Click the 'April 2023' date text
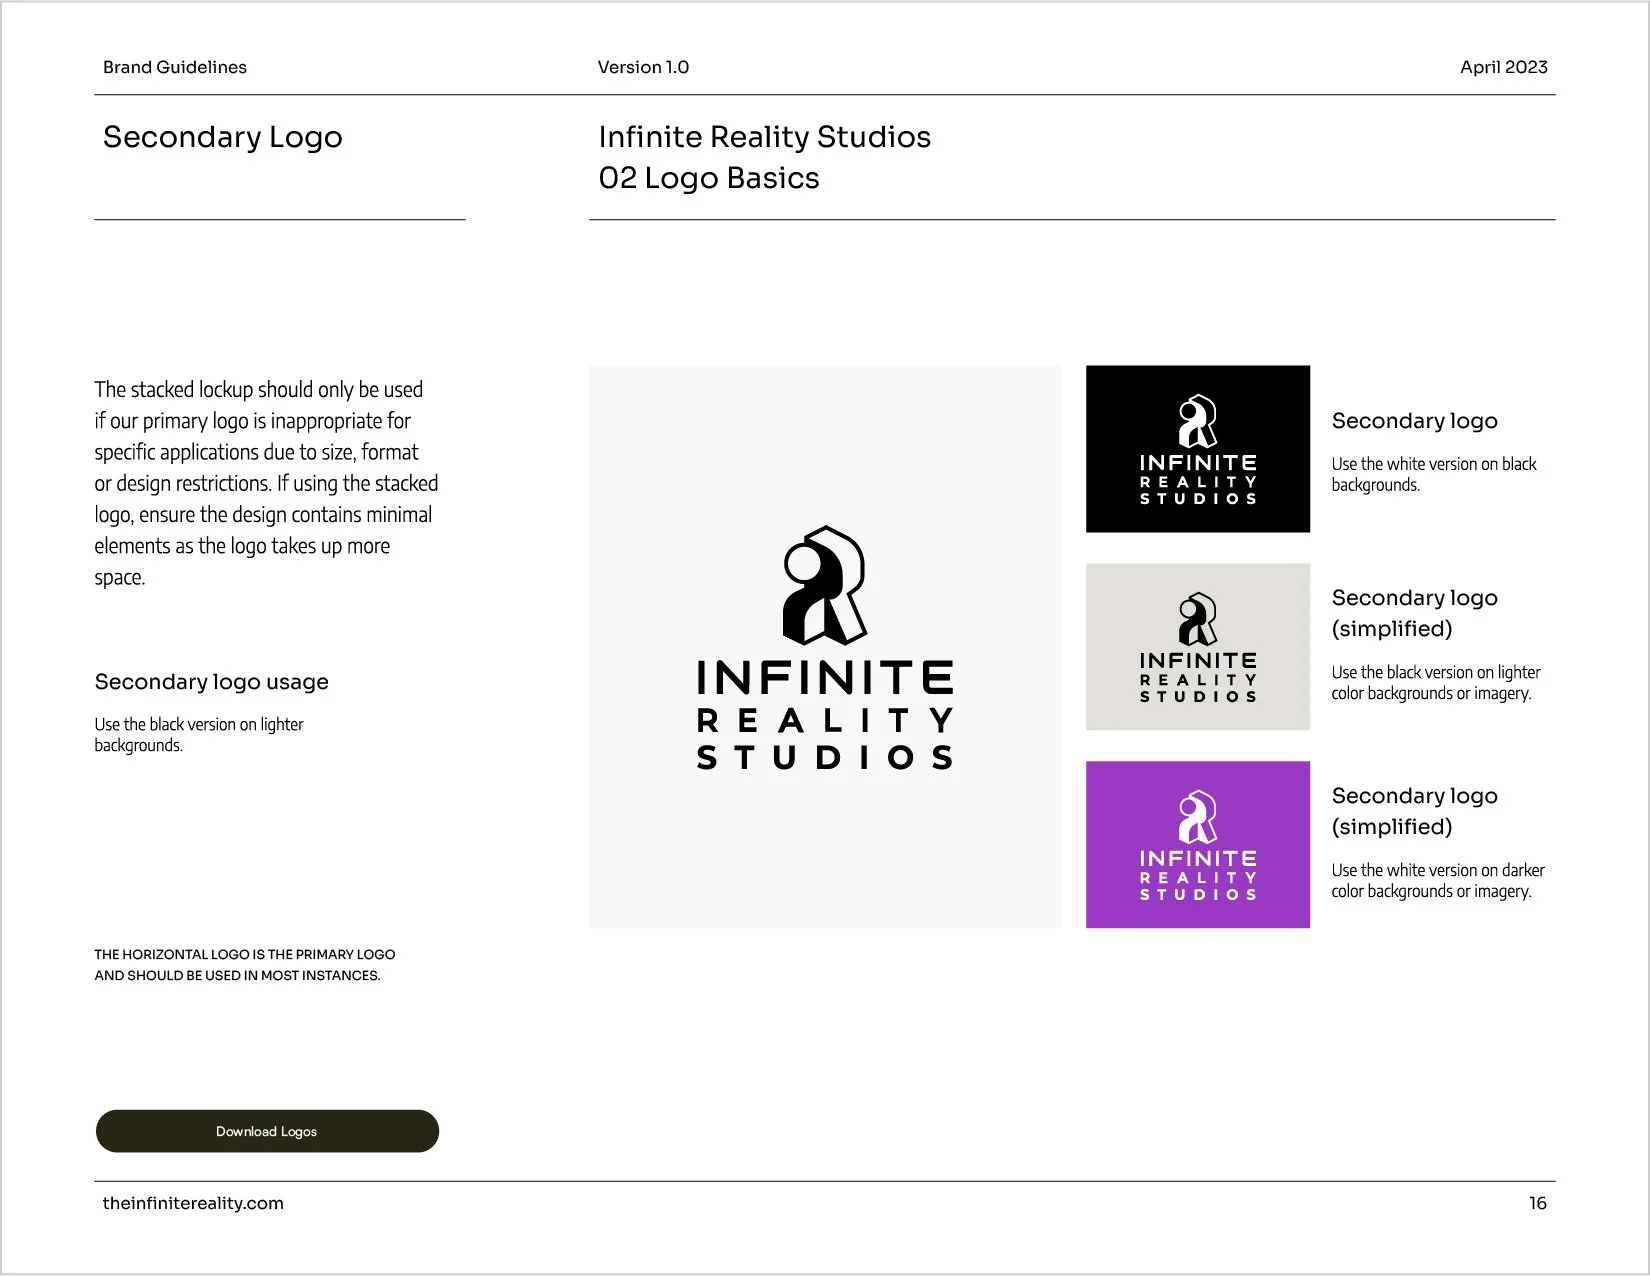The height and width of the screenshot is (1276, 1650). click(x=1503, y=67)
